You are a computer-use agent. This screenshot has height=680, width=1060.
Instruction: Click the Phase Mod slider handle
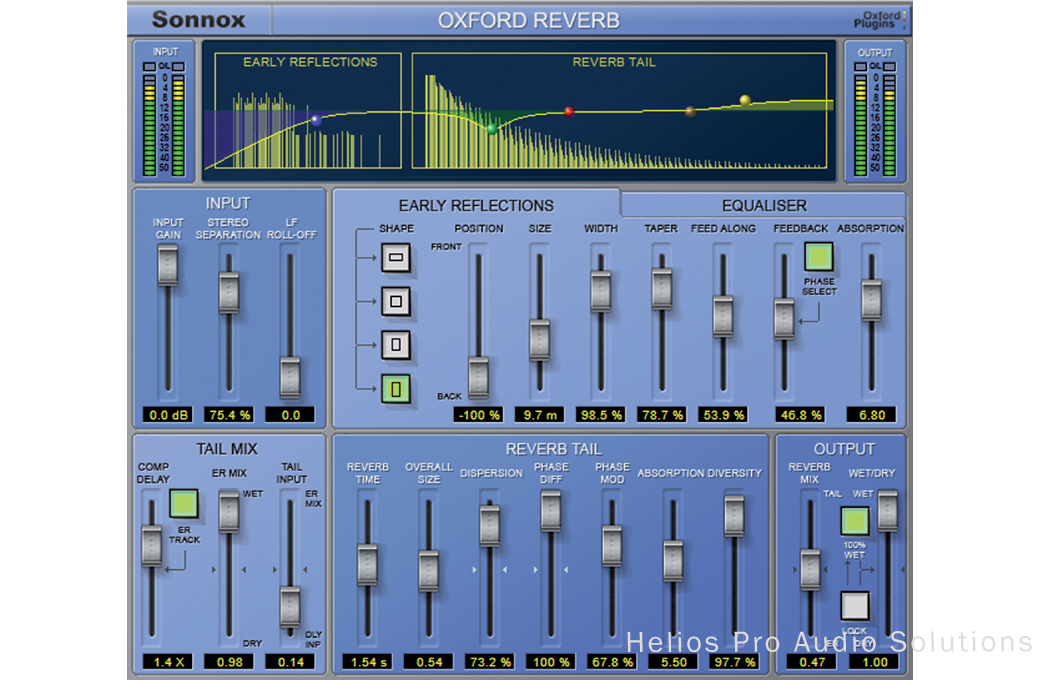click(x=612, y=546)
